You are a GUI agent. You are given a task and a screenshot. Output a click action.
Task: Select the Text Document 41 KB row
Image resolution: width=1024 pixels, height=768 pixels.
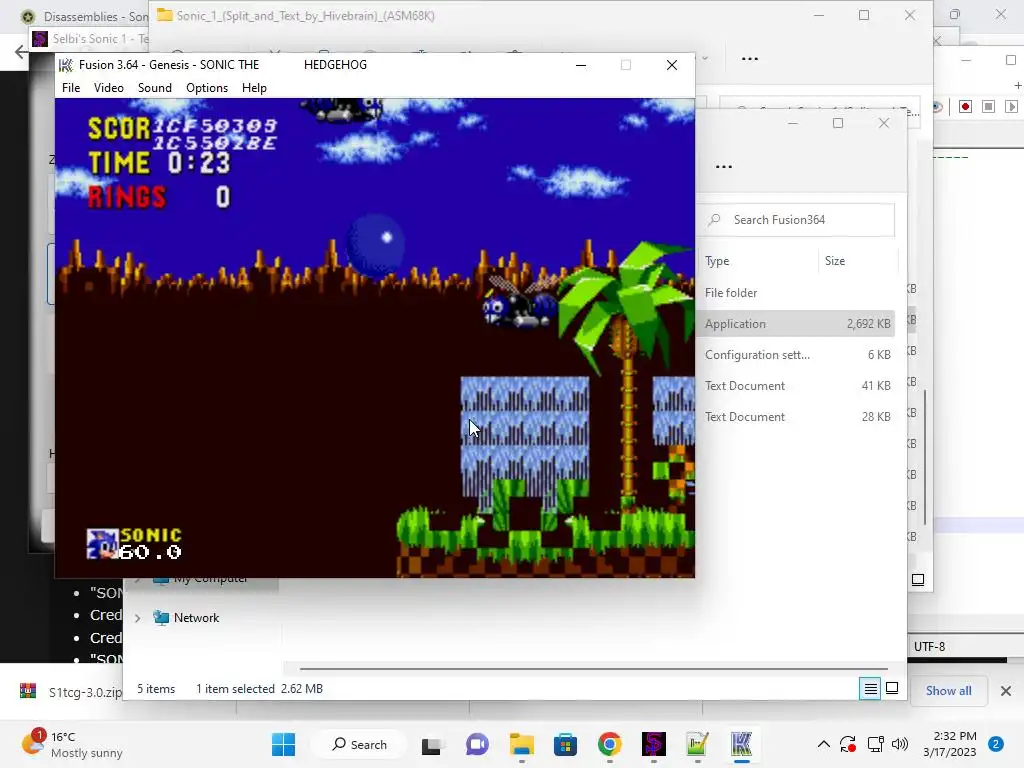point(797,386)
